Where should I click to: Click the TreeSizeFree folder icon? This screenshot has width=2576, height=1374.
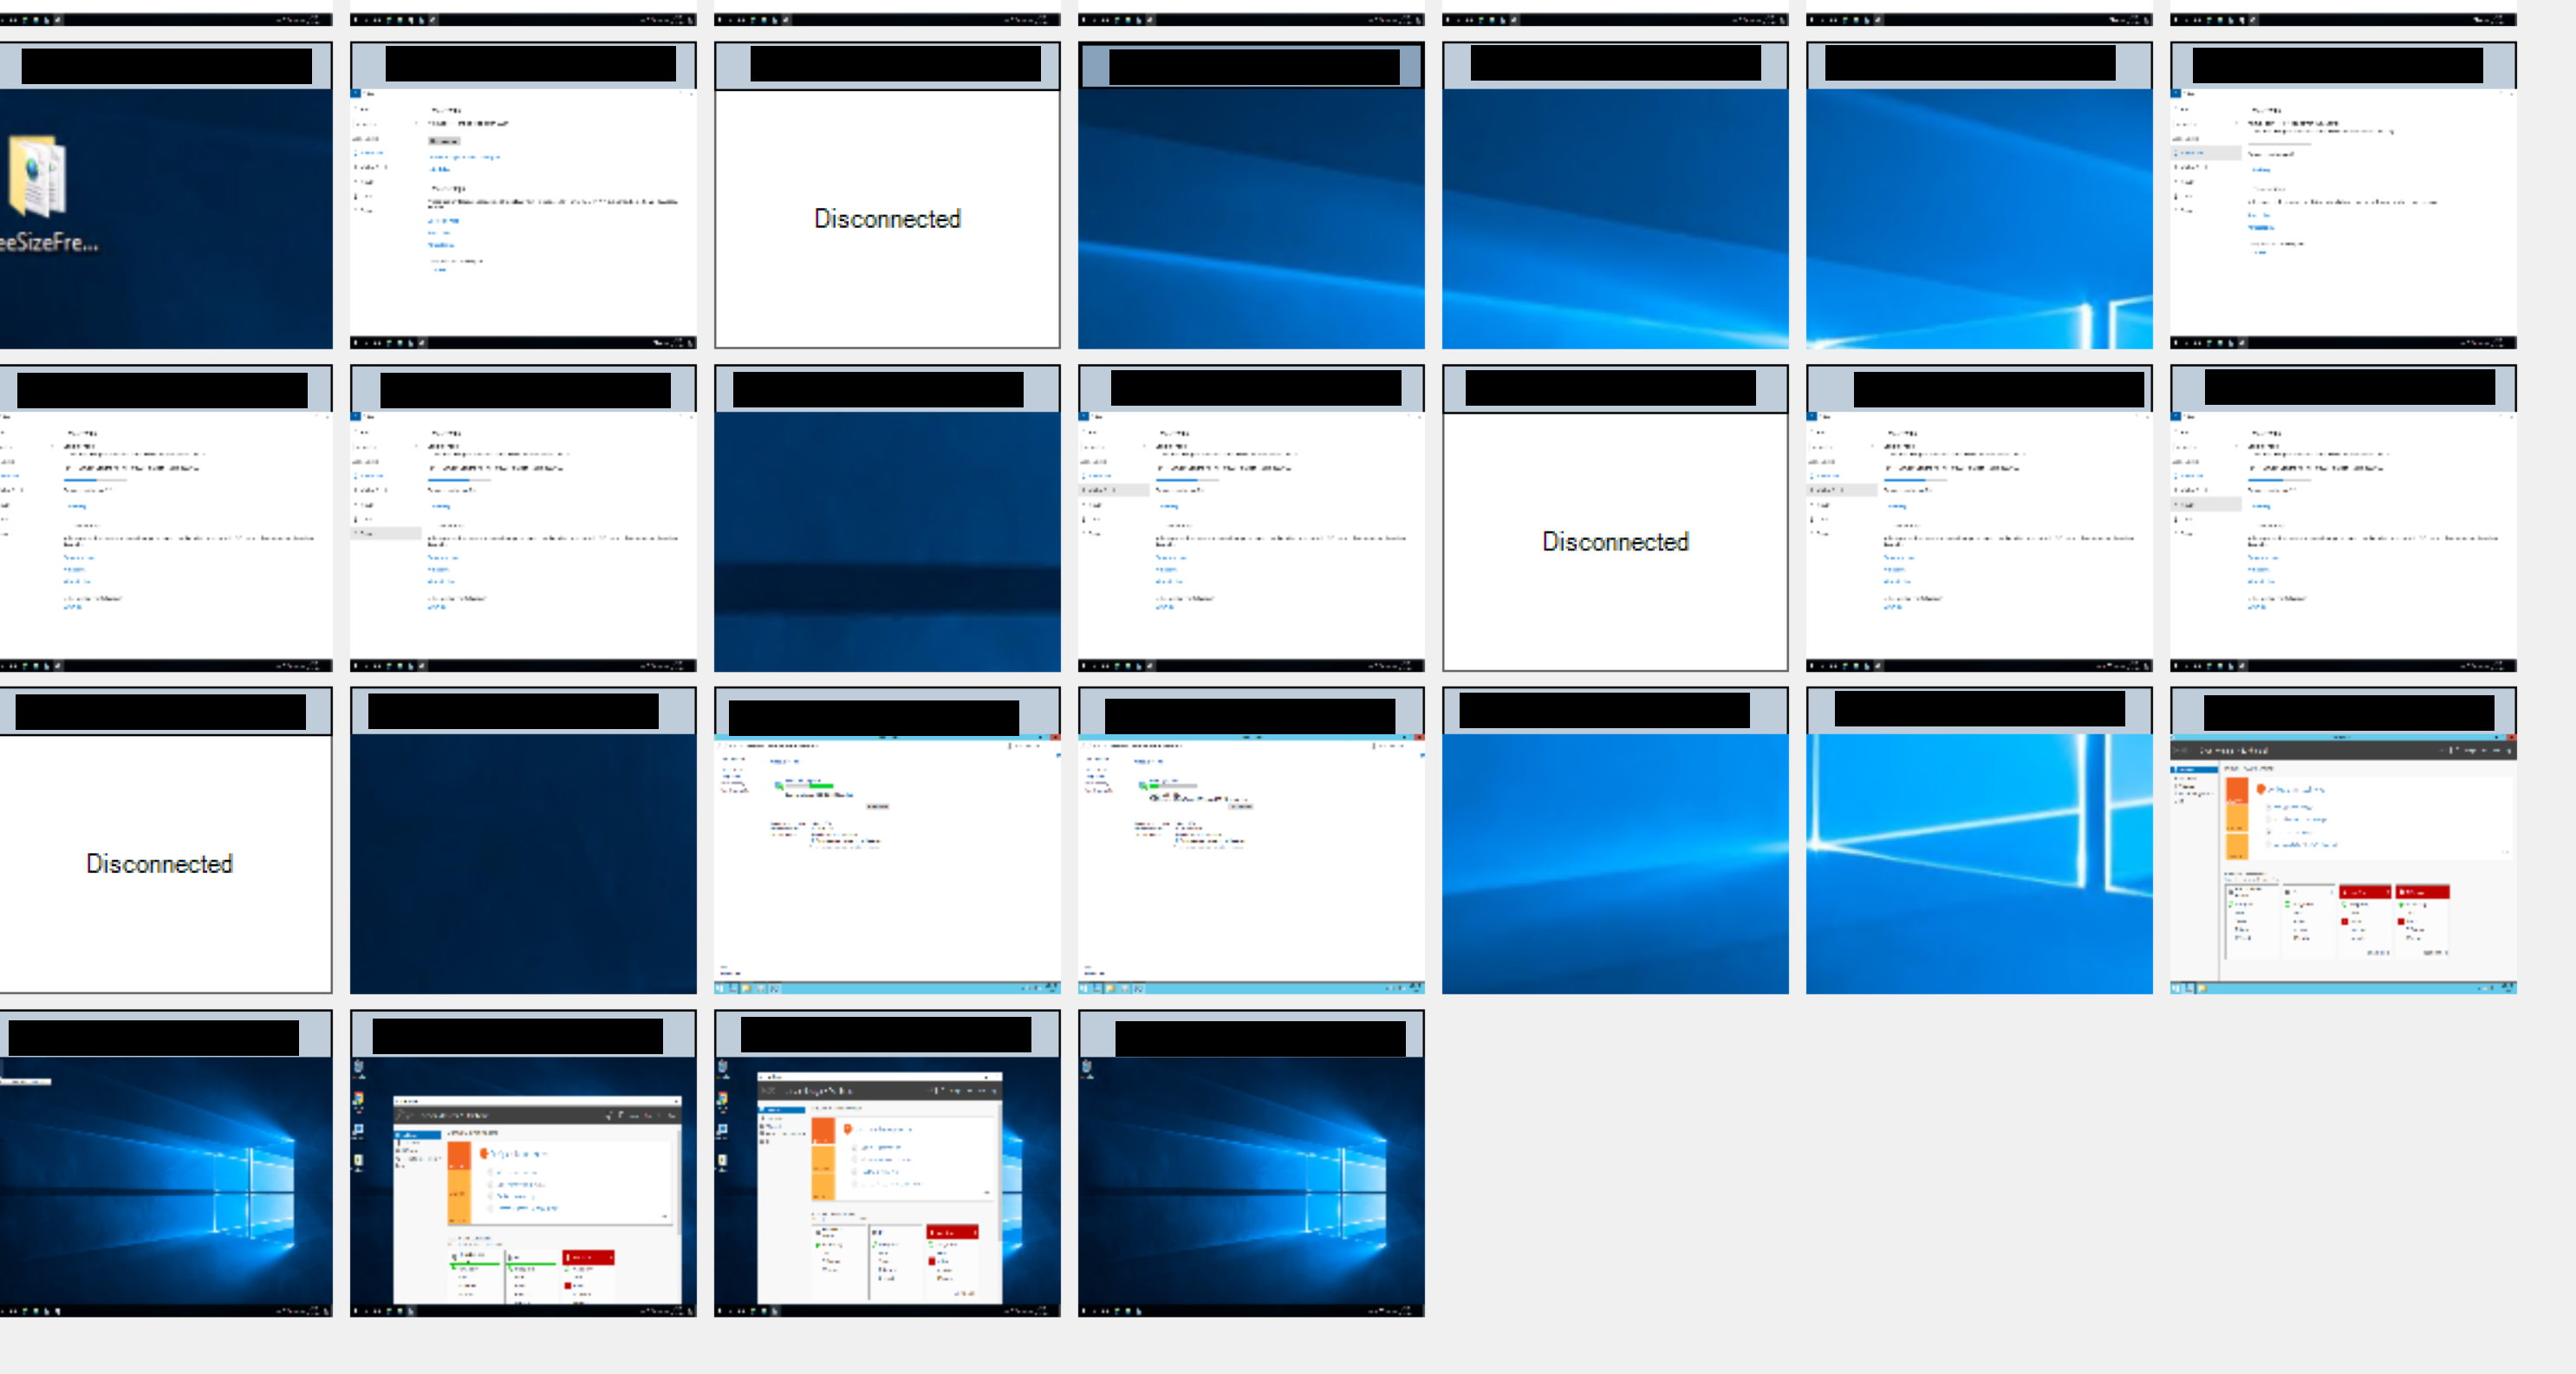pos(38,176)
